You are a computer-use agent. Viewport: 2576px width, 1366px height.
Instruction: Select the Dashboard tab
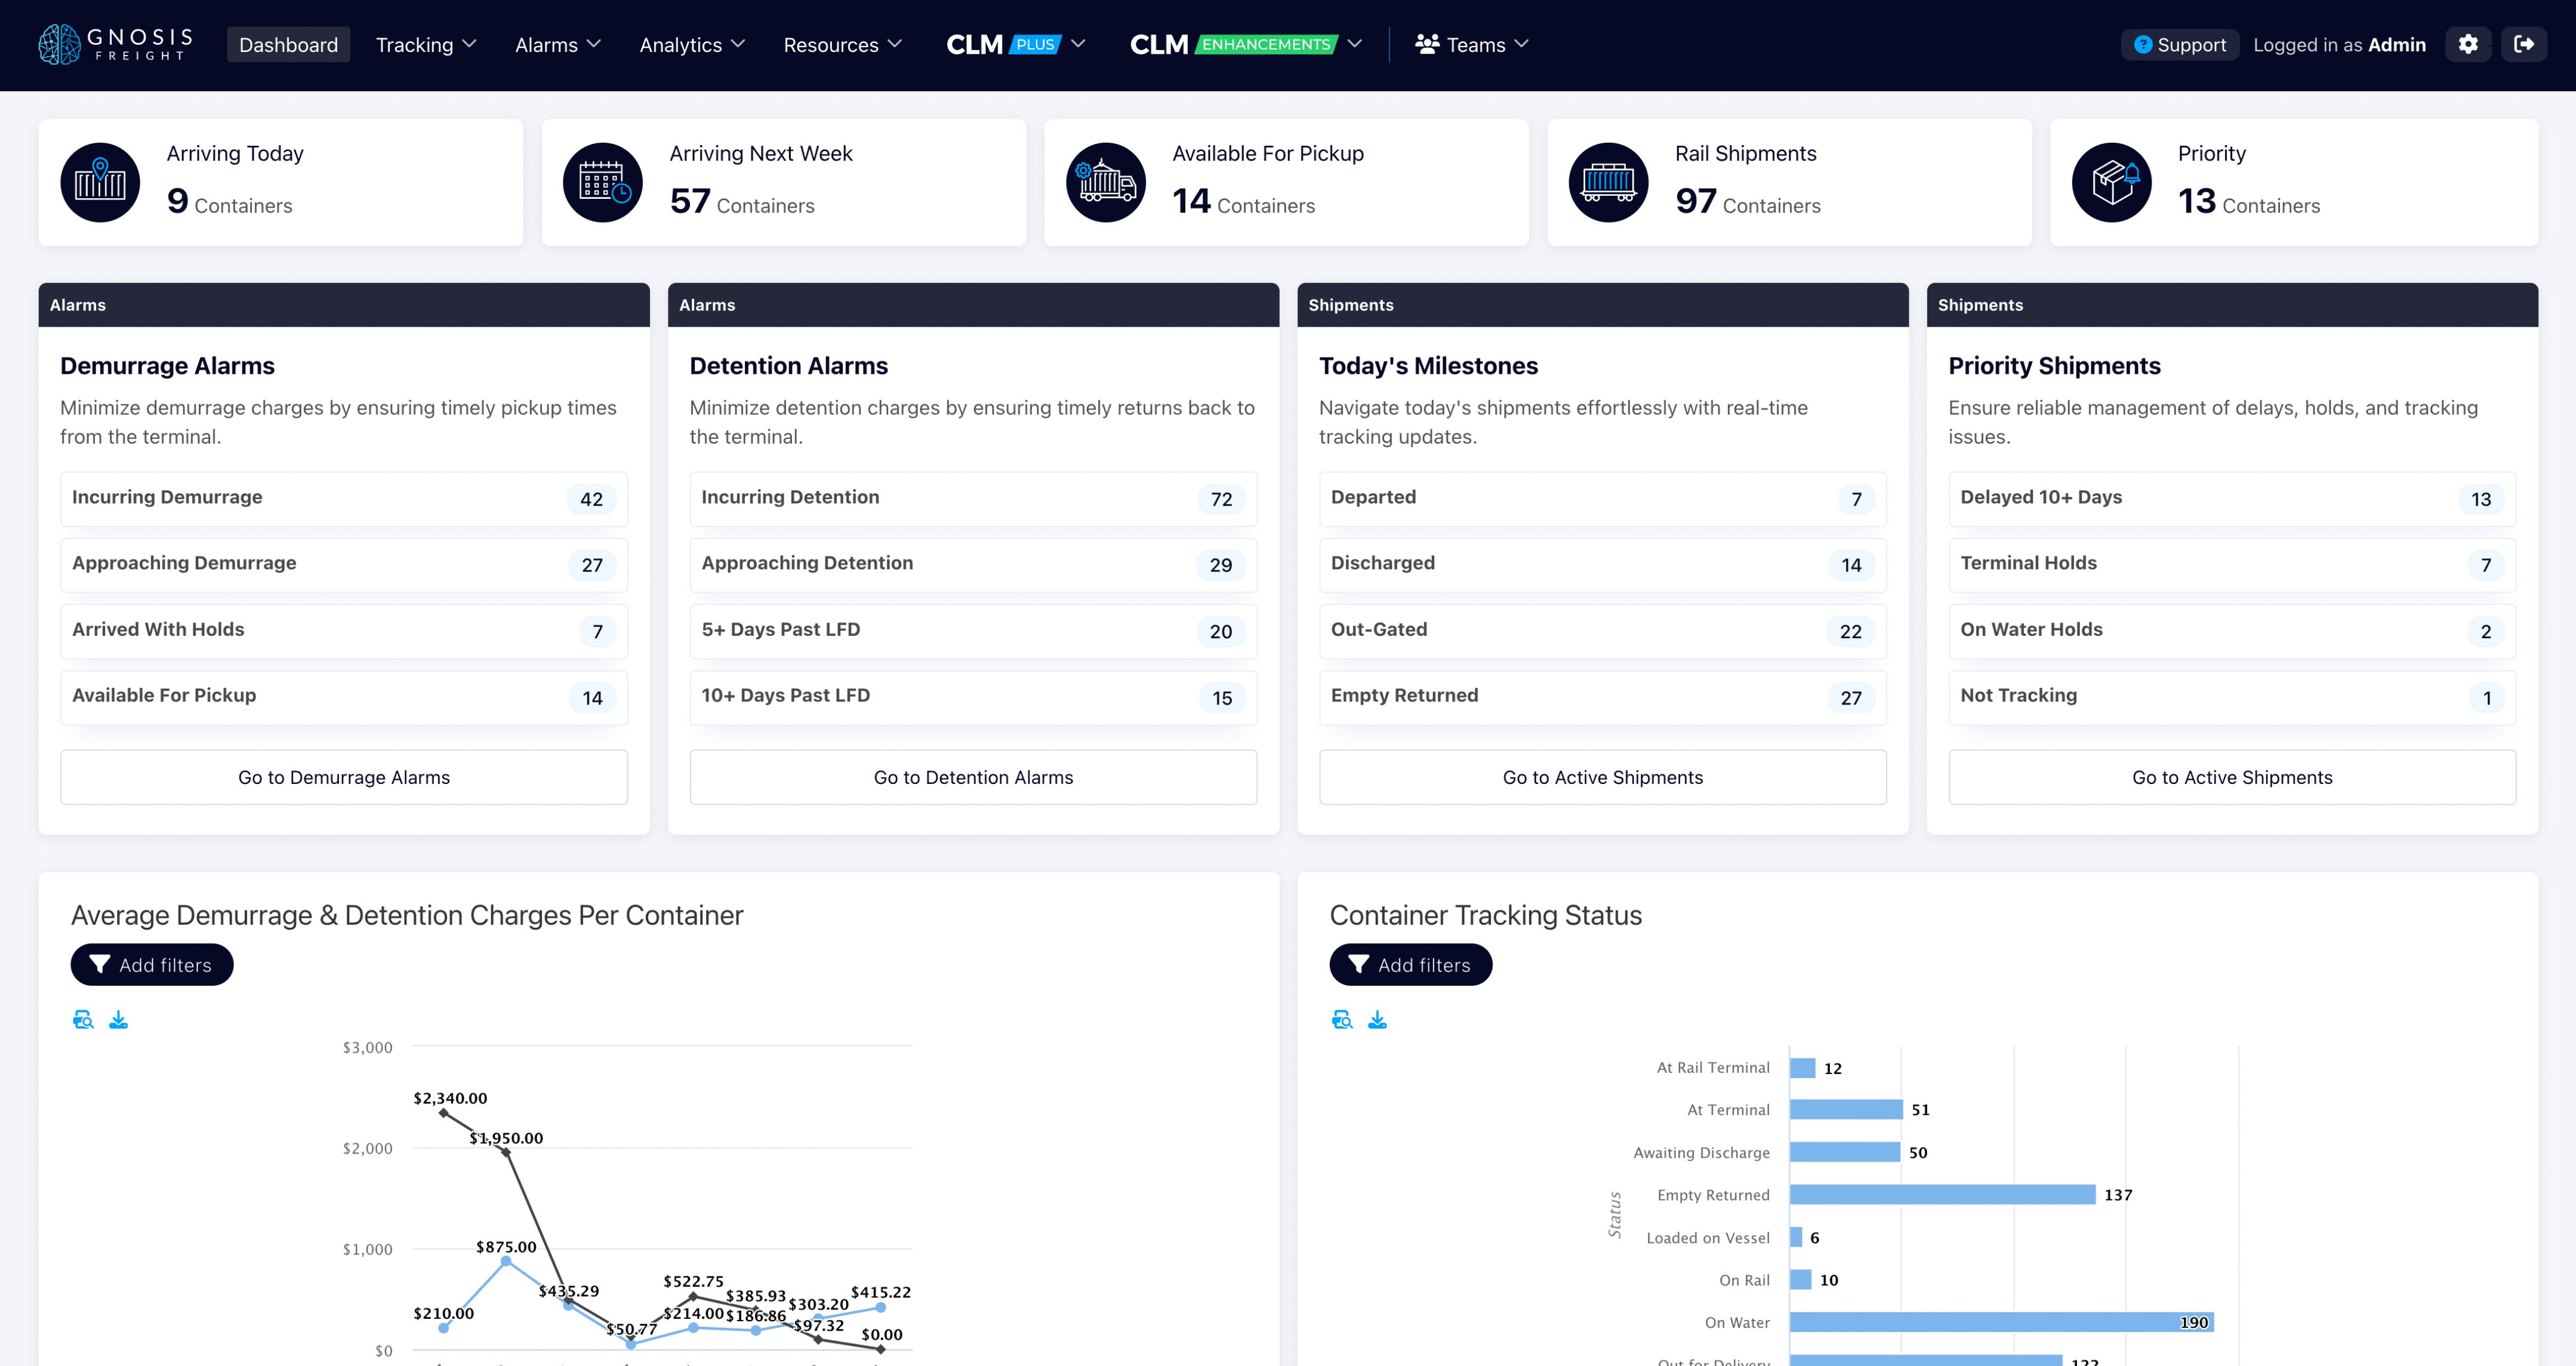(x=288, y=44)
